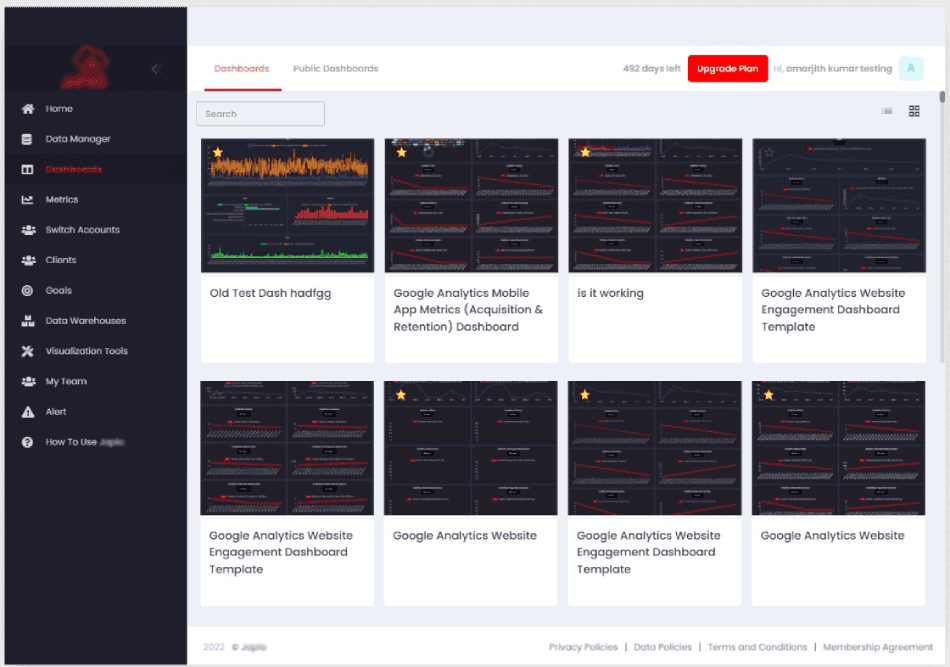Collapse the sidebar using the chevron arrow

click(x=155, y=69)
